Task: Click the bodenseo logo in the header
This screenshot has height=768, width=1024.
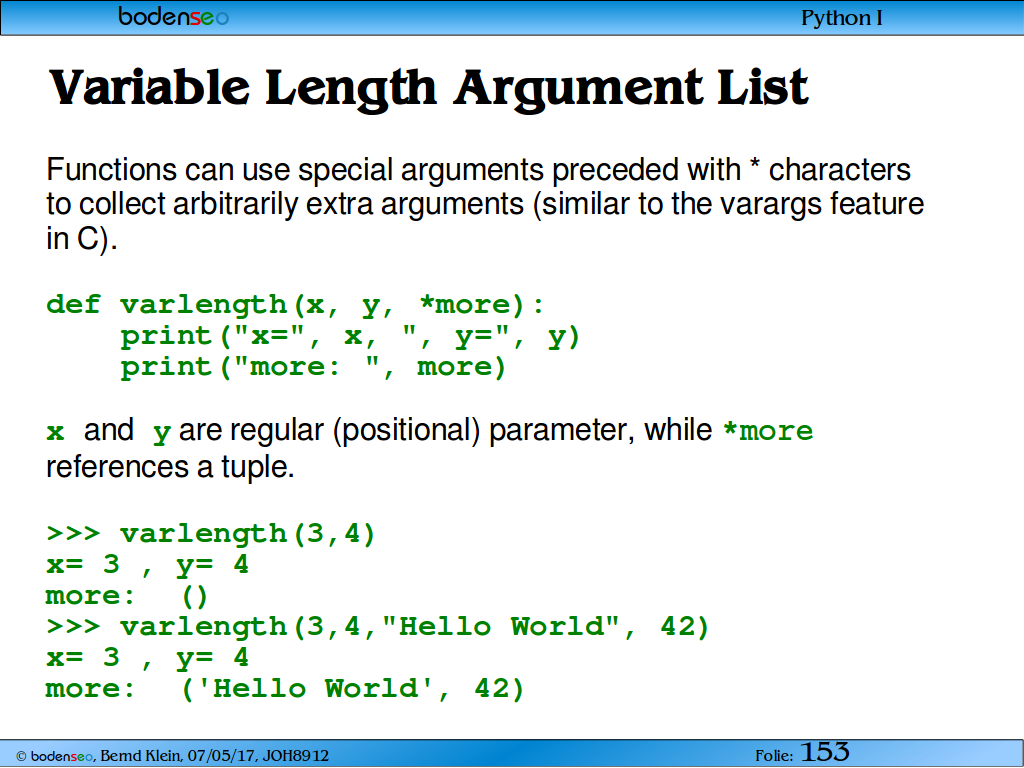Action: (173, 16)
